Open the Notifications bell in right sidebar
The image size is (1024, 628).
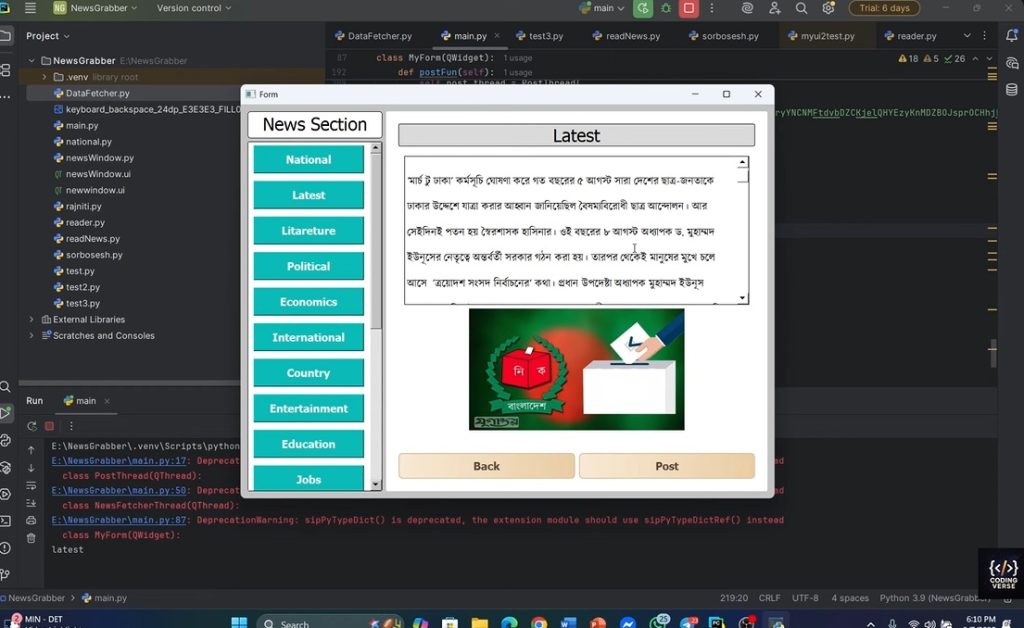pos(1014,36)
